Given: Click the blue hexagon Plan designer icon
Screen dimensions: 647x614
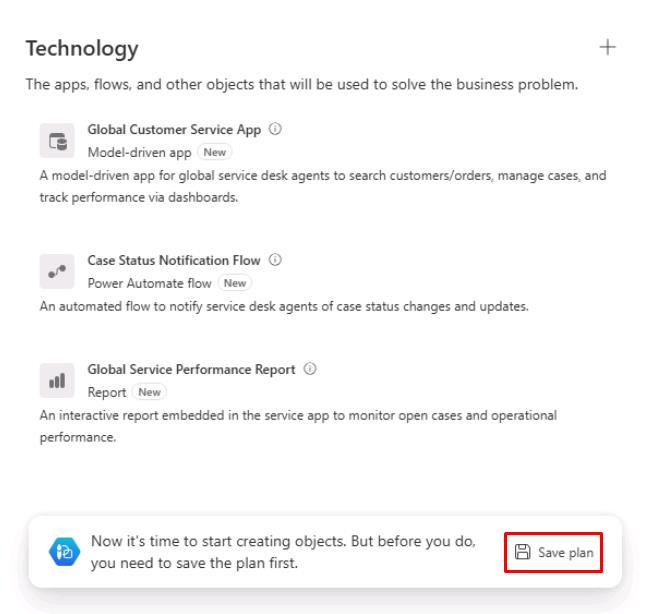Looking at the screenshot, I should click(64, 552).
